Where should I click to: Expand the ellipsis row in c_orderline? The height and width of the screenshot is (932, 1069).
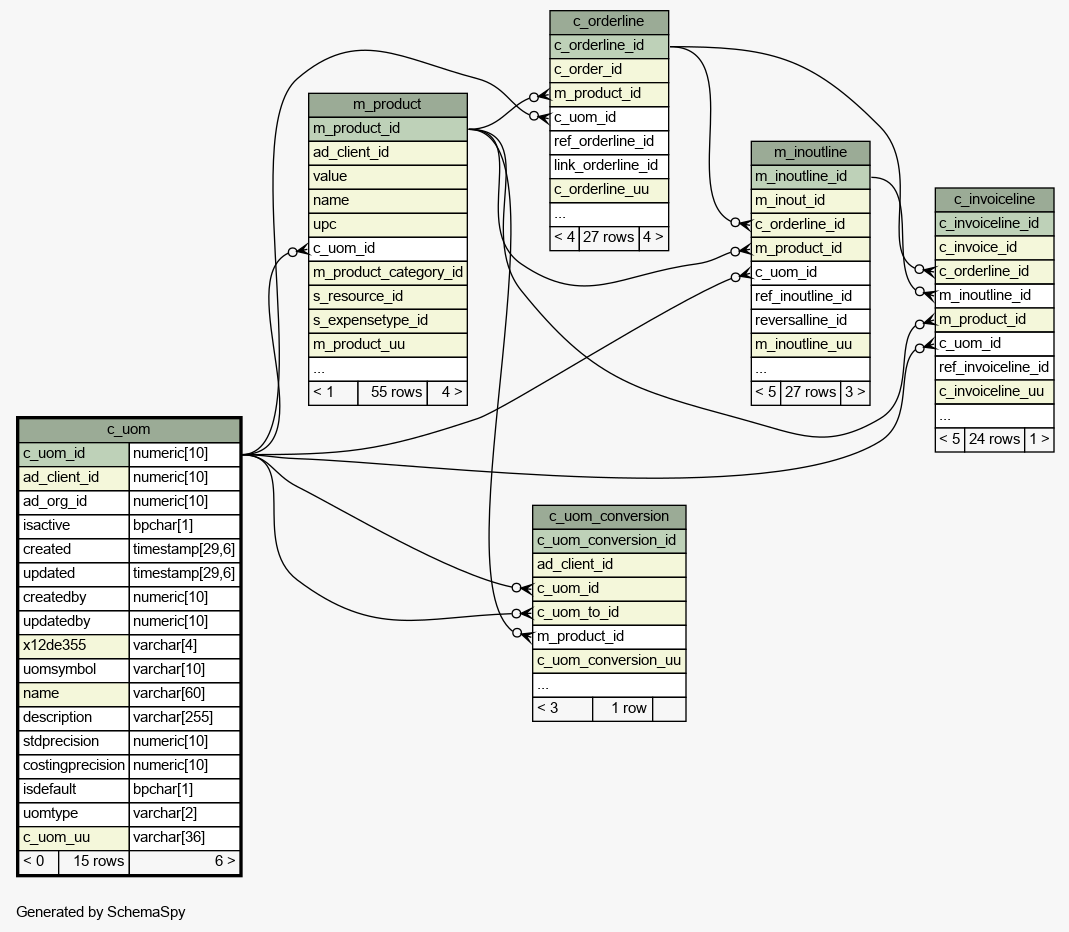tap(608, 214)
